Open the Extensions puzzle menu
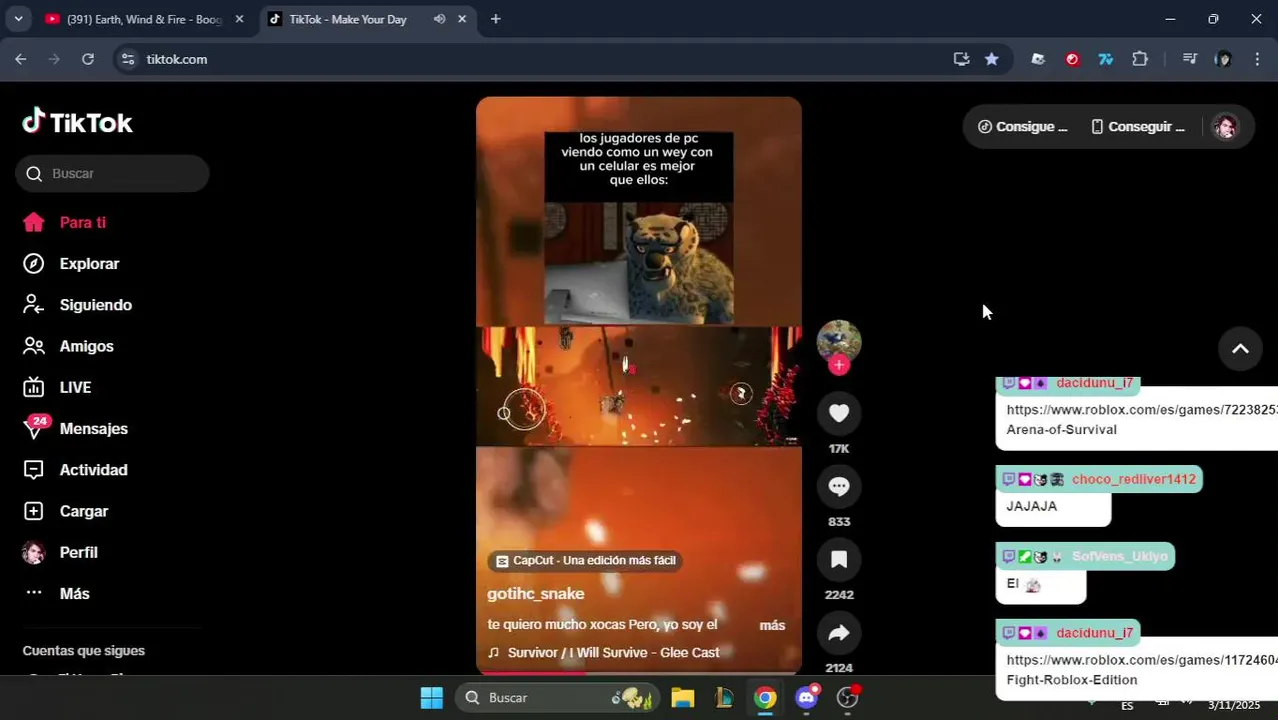Viewport: 1278px width, 720px height. pos(1140,59)
